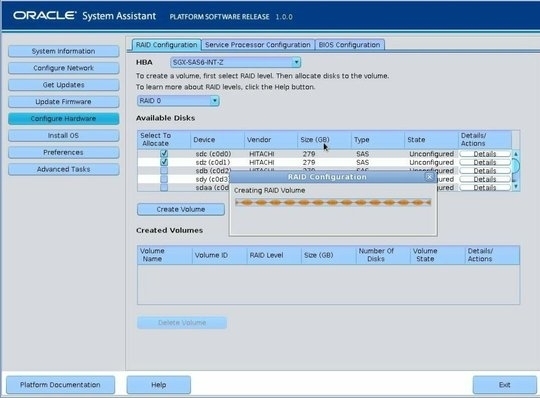Switch to the RAID Configuration tab
Image resolution: width=540 pixels, height=398 pixels.
coord(166,45)
